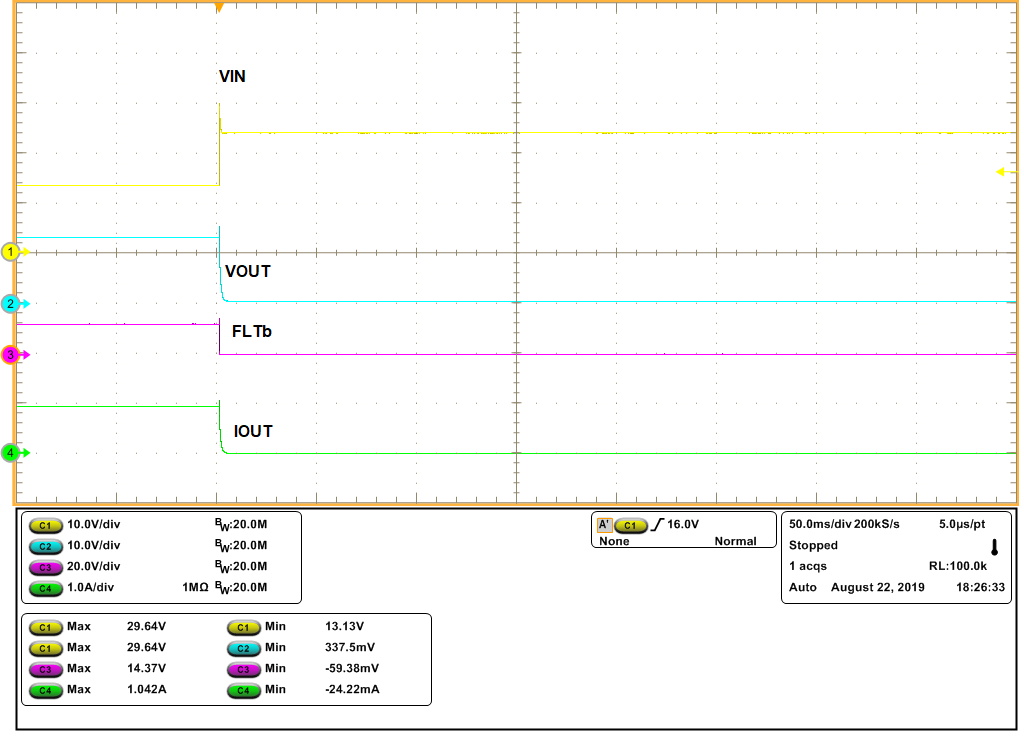
Task: Select the VIN waveform label
Action: click(234, 76)
